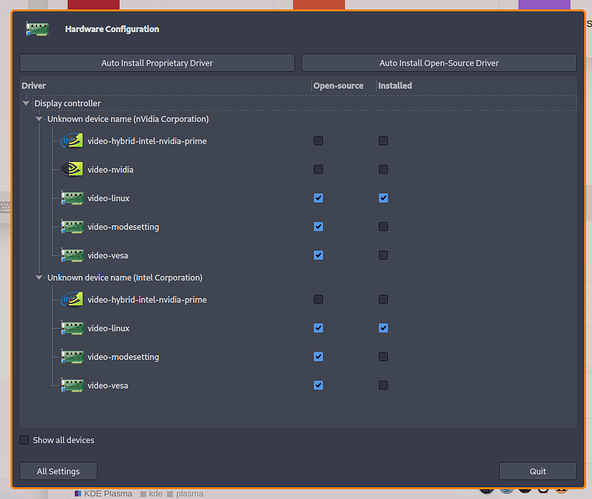Screen dimensions: 592x499
Task: Click video-modesetting card icon under Intel Corporation
Action: pyautogui.click(x=72, y=357)
